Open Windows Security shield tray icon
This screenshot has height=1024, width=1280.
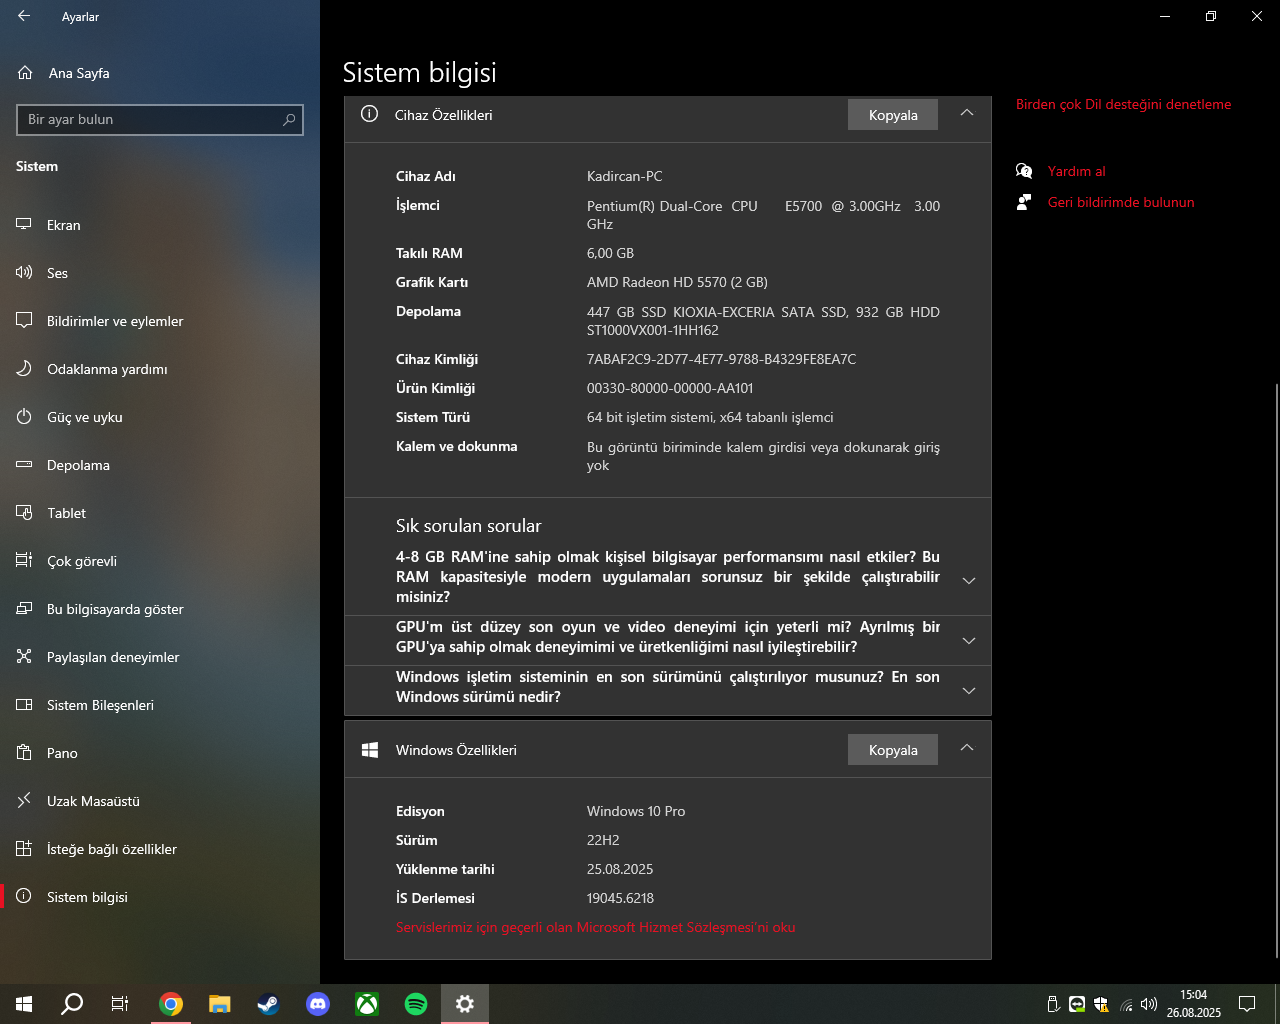[x=1101, y=1004]
